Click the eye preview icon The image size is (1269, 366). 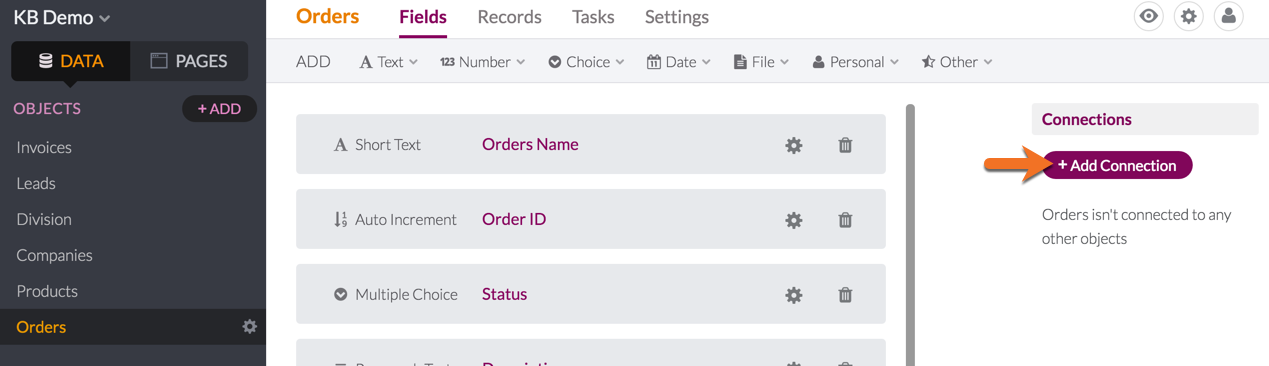point(1149,16)
